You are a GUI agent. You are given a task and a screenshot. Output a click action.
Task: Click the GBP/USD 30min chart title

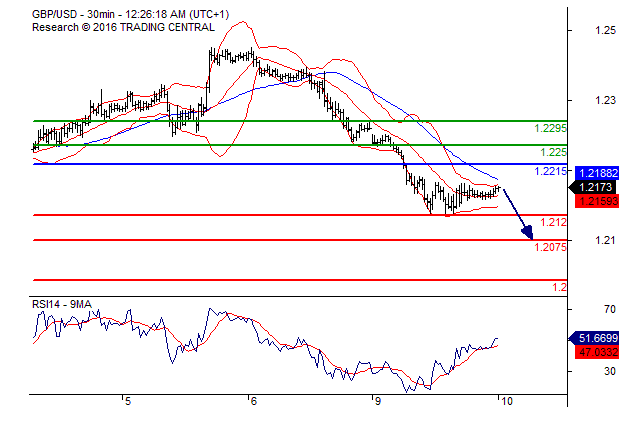tap(130, 14)
